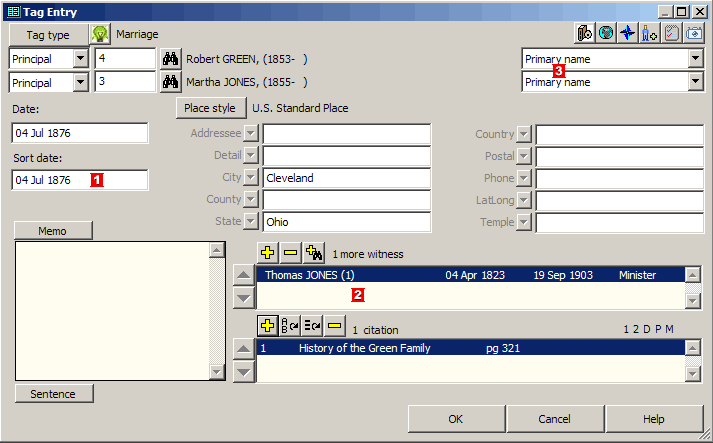This screenshot has height=443, width=713.
Task: Click the checklist notepad toolbar icon
Action: [x=672, y=33]
